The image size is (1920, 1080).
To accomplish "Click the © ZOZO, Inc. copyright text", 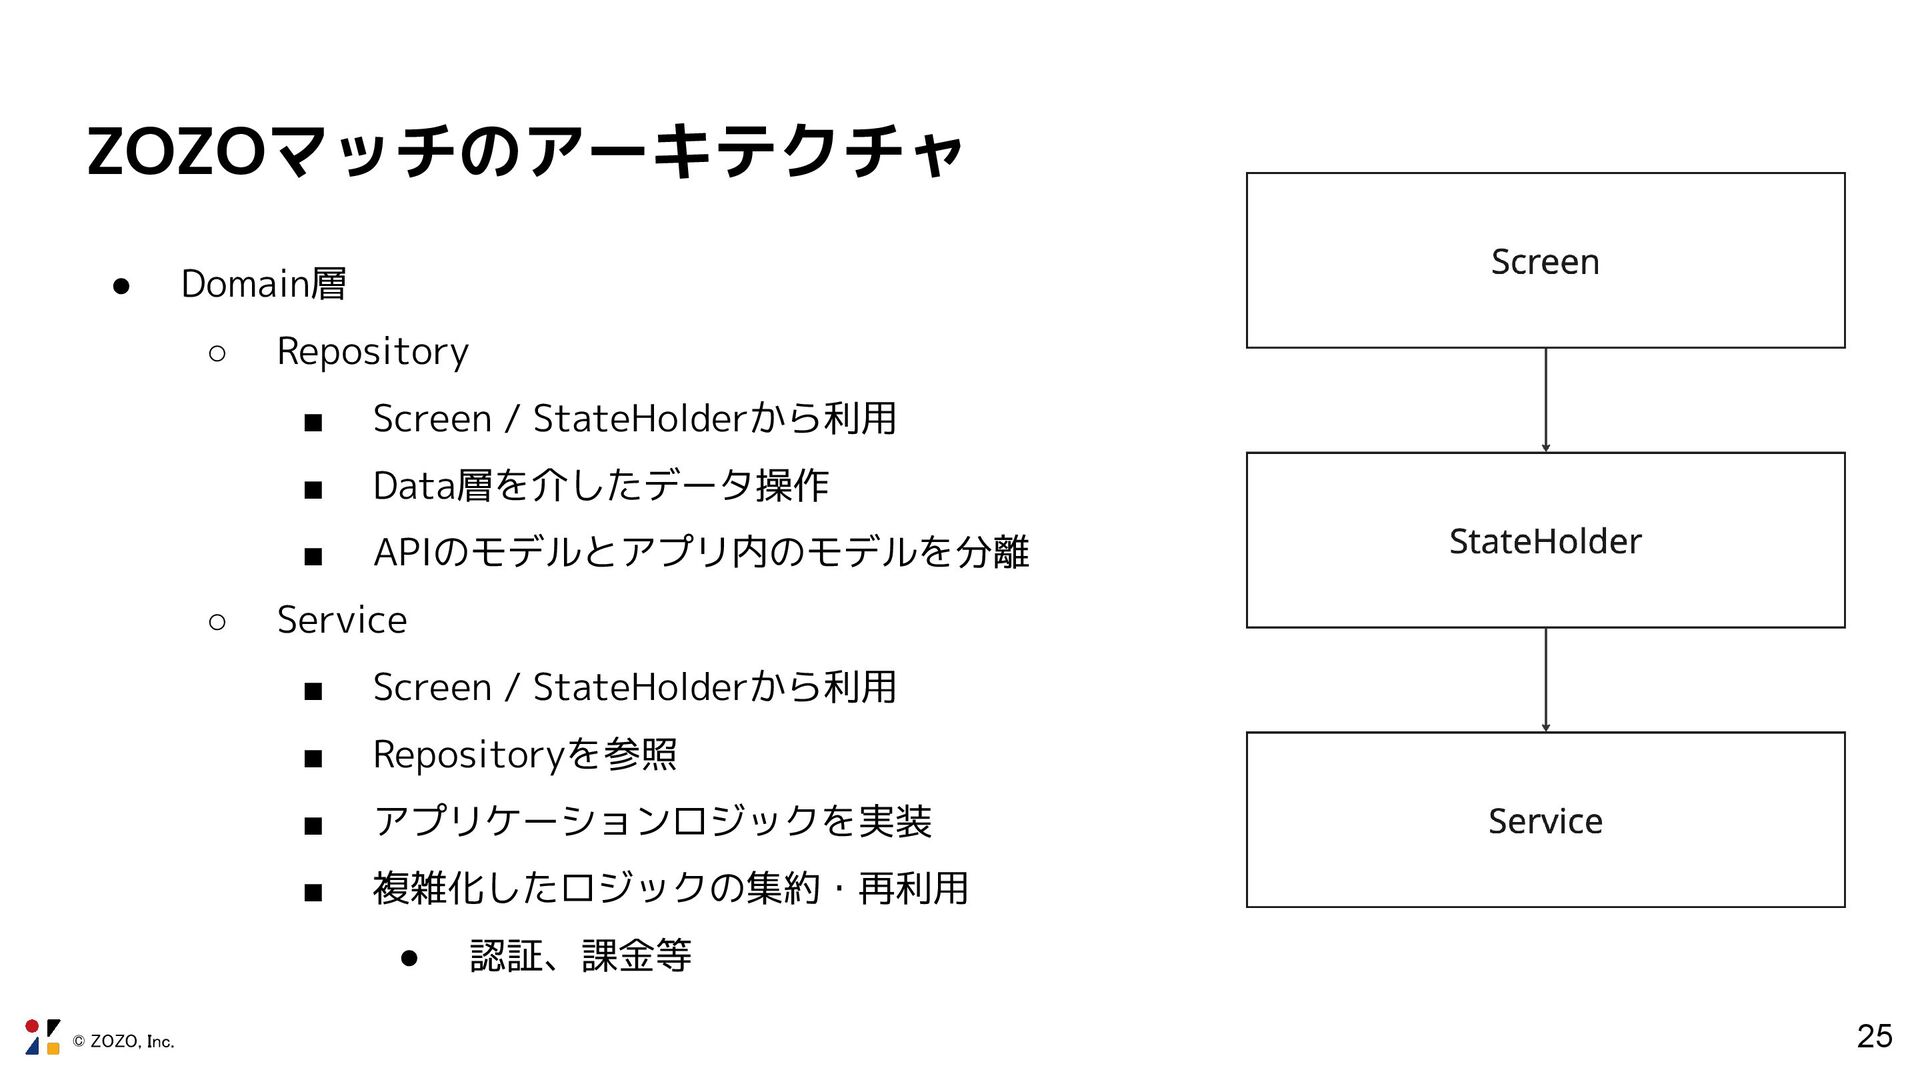I will point(124,1042).
